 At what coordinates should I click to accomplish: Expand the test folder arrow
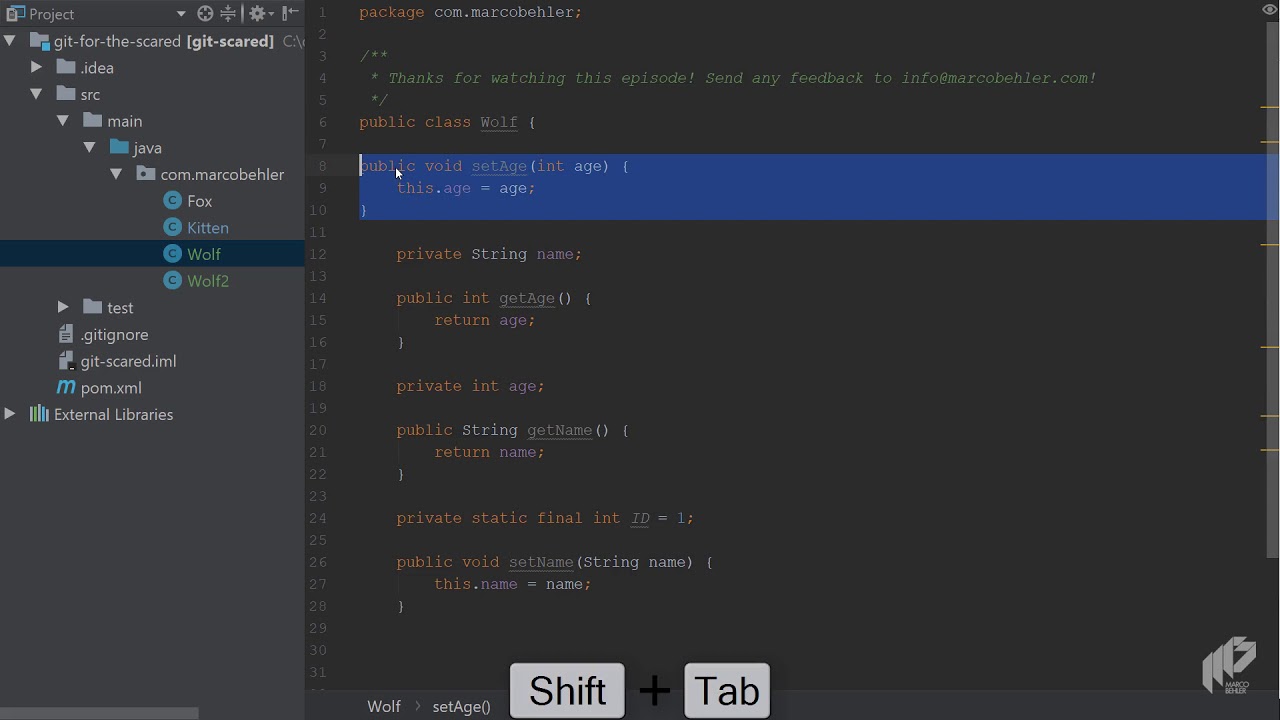point(63,307)
